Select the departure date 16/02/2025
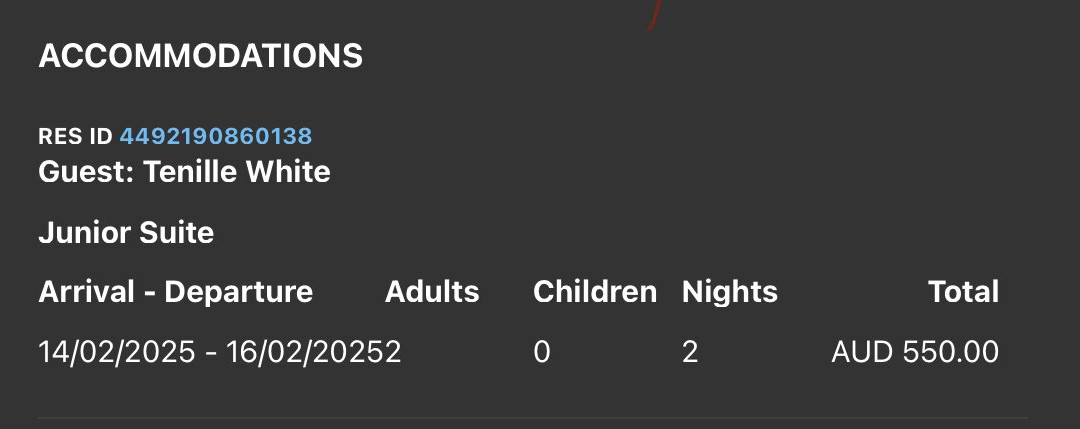Screen dimensions: 1080x429 (x=306, y=353)
